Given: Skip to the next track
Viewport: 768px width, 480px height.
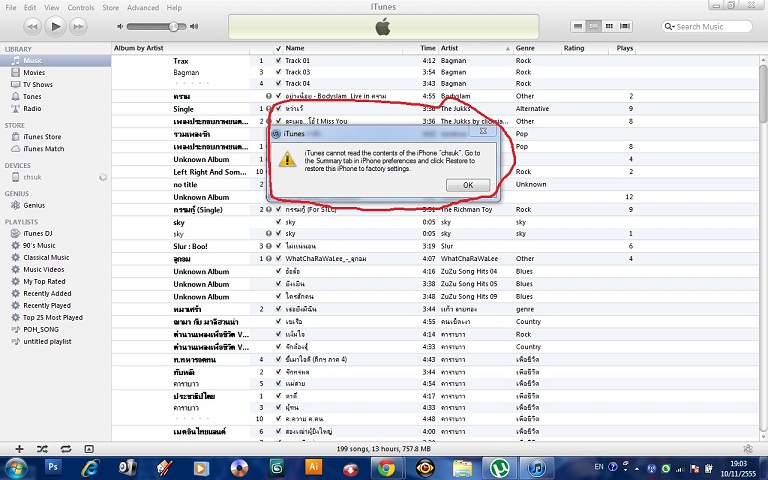Looking at the screenshot, I should (78, 26).
